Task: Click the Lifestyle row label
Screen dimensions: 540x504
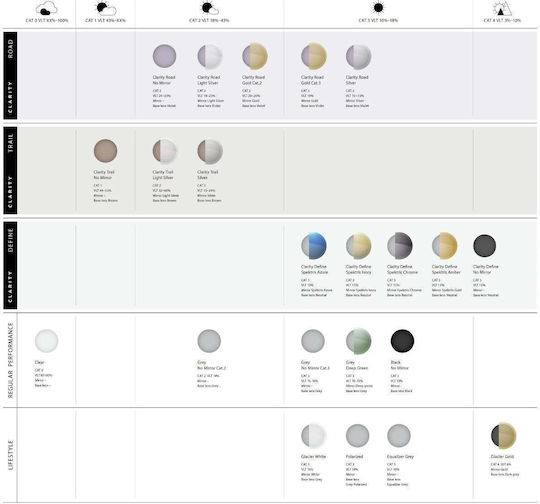Action: point(10,455)
